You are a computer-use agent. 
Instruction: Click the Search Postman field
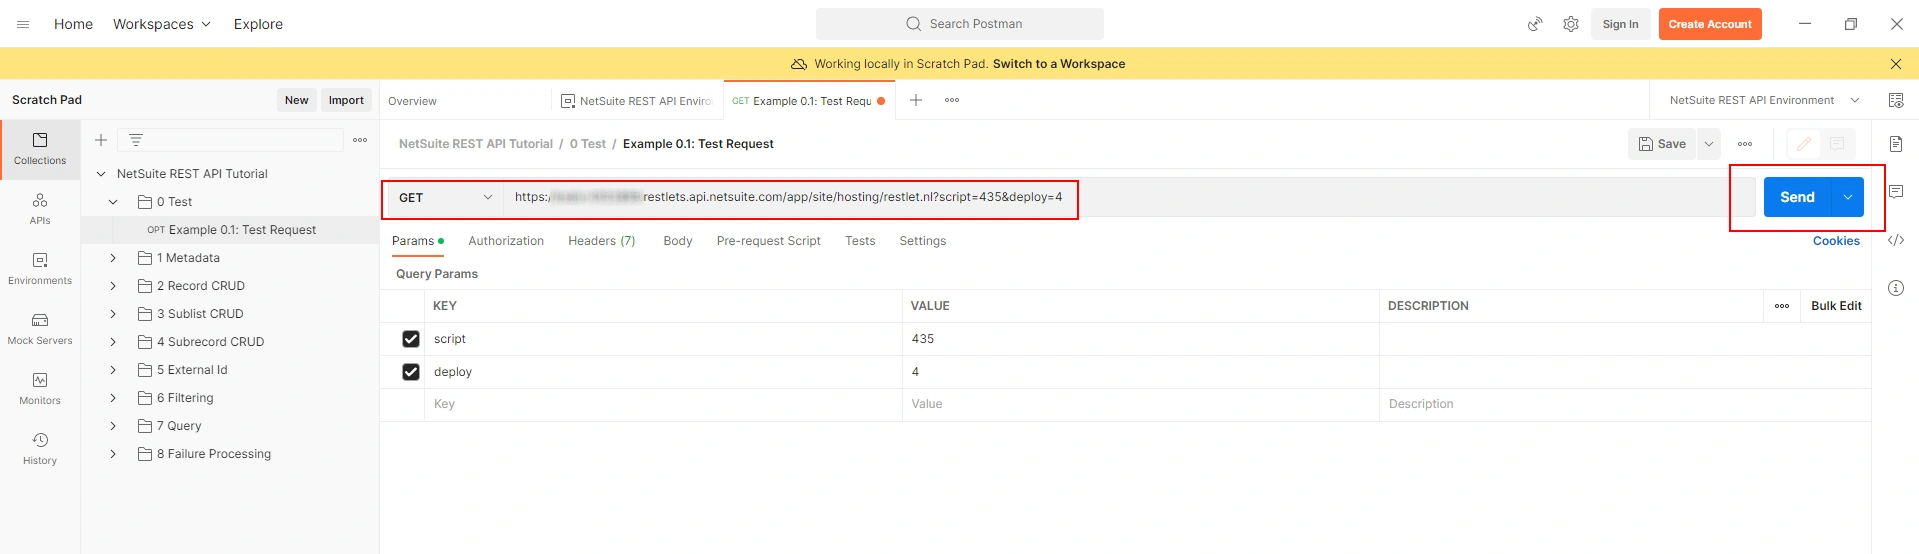(x=960, y=24)
